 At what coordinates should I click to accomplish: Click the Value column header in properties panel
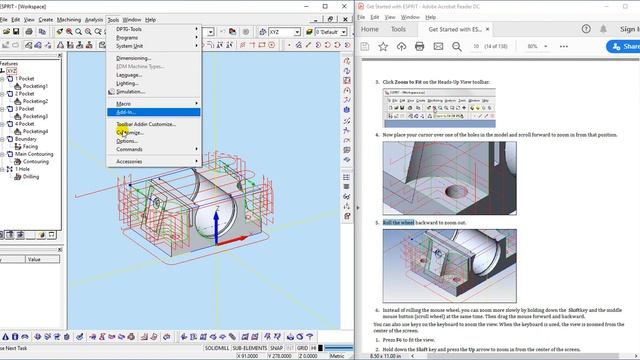pos(42,259)
